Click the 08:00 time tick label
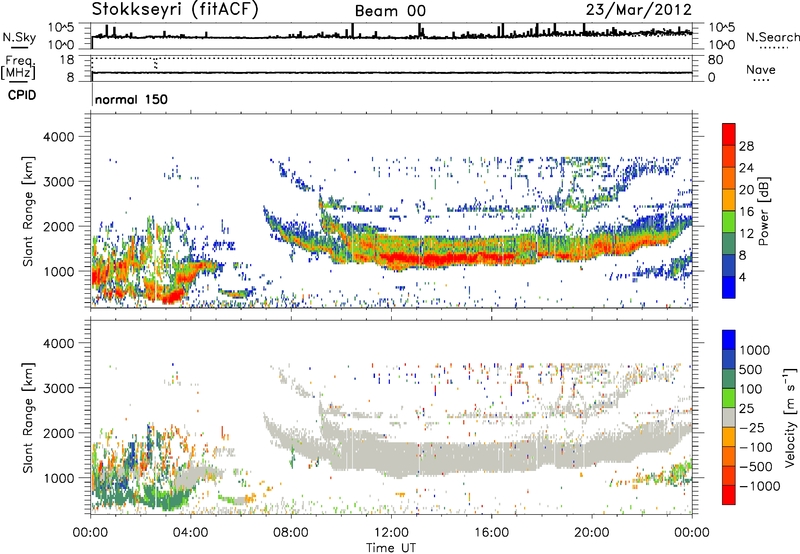The width and height of the screenshot is (800, 554). tap(291, 533)
